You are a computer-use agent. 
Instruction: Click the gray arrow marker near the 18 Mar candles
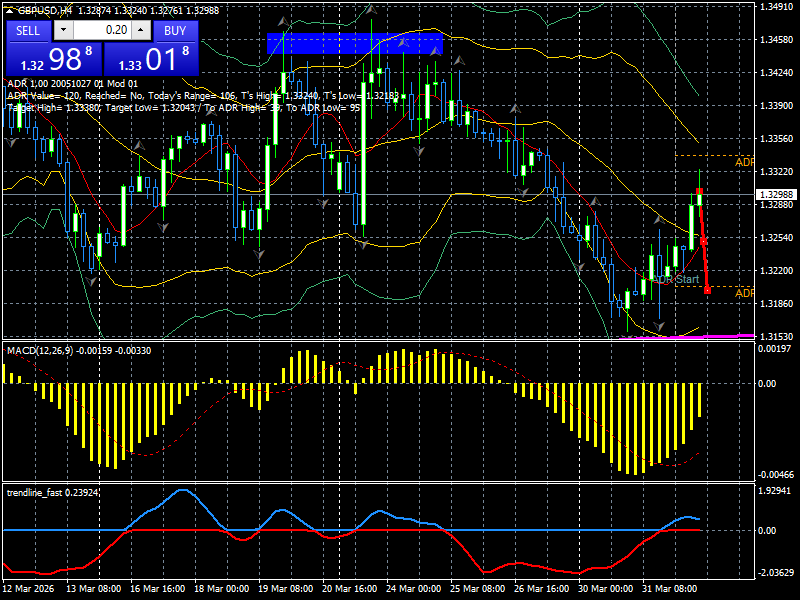coord(212,114)
